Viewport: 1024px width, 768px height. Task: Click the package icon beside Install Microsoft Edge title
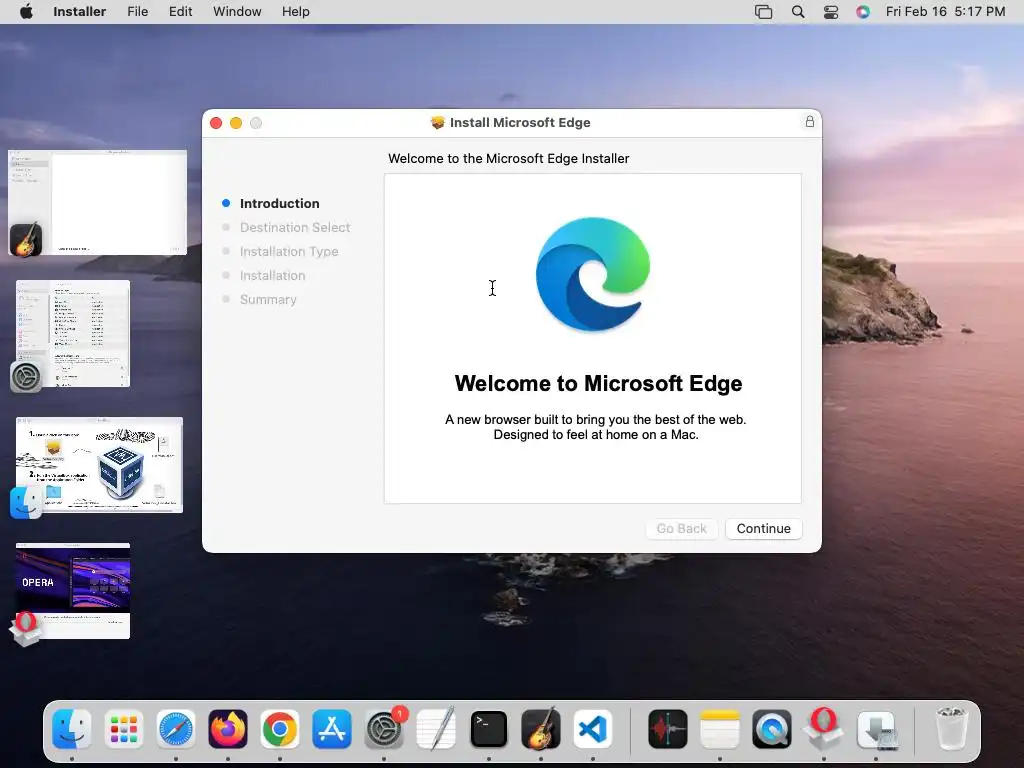point(438,122)
